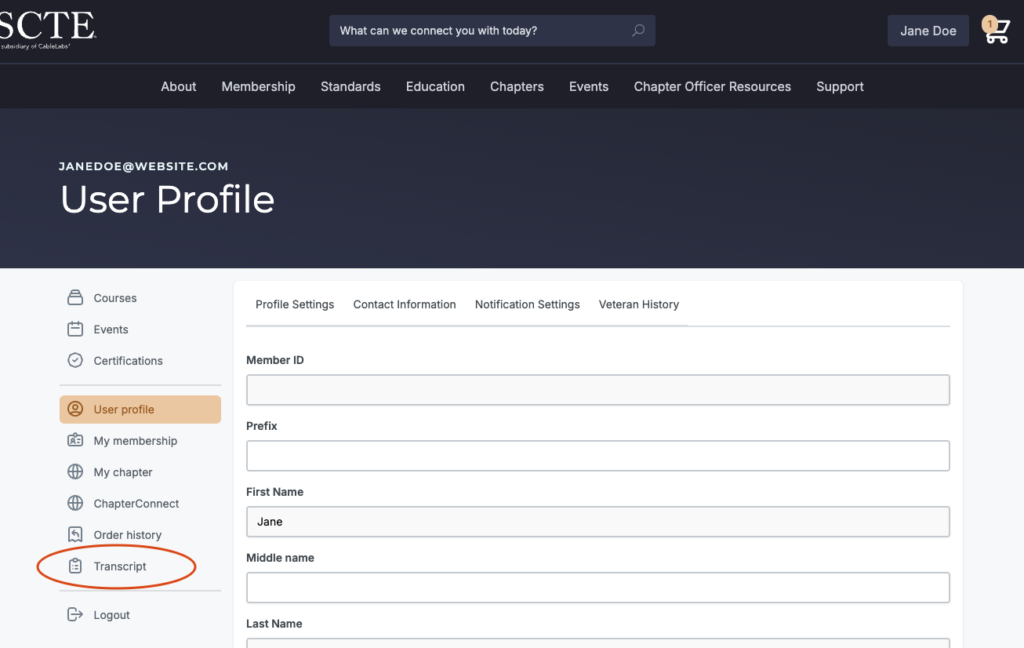Viewport: 1024px width, 648px height.
Task: Open the Notification Settings tab
Action: (527, 304)
